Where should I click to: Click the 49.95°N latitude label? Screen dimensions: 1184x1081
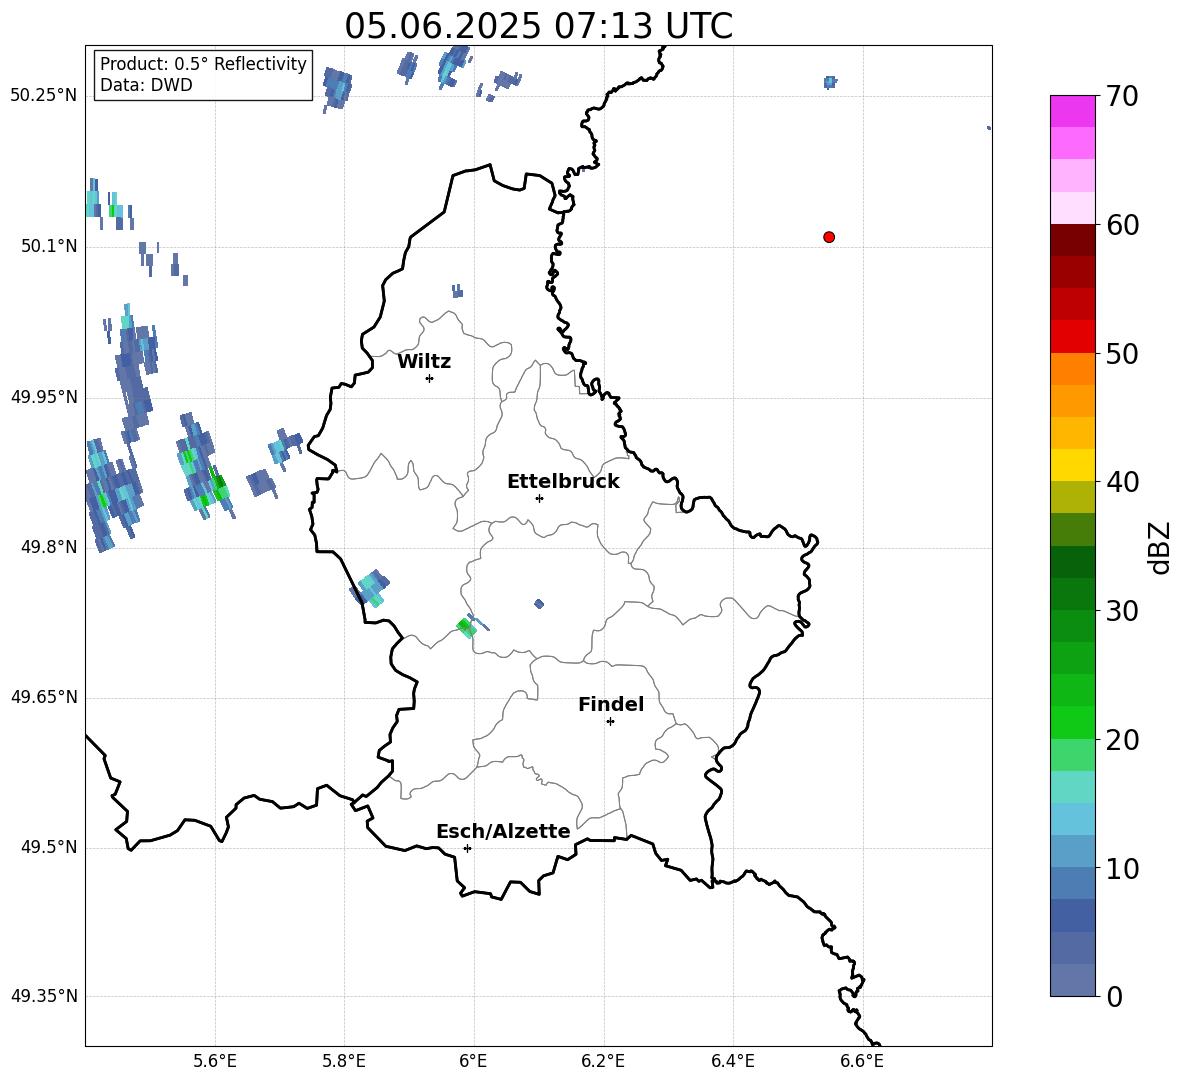(x=44, y=397)
